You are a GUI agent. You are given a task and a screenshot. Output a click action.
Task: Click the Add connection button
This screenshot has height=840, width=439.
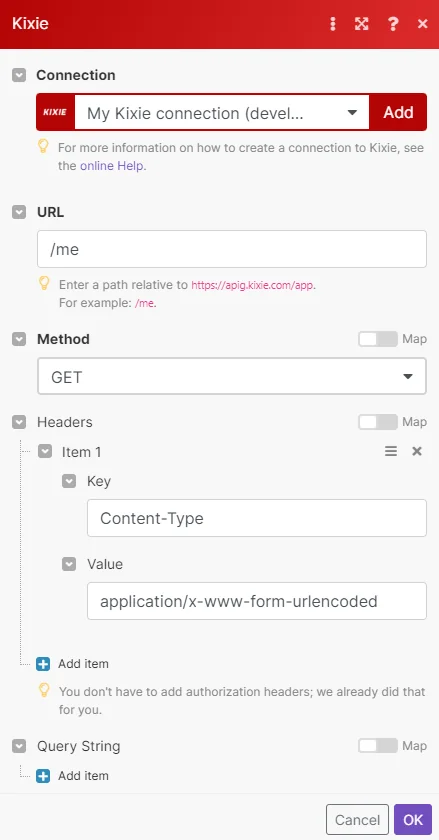point(398,112)
